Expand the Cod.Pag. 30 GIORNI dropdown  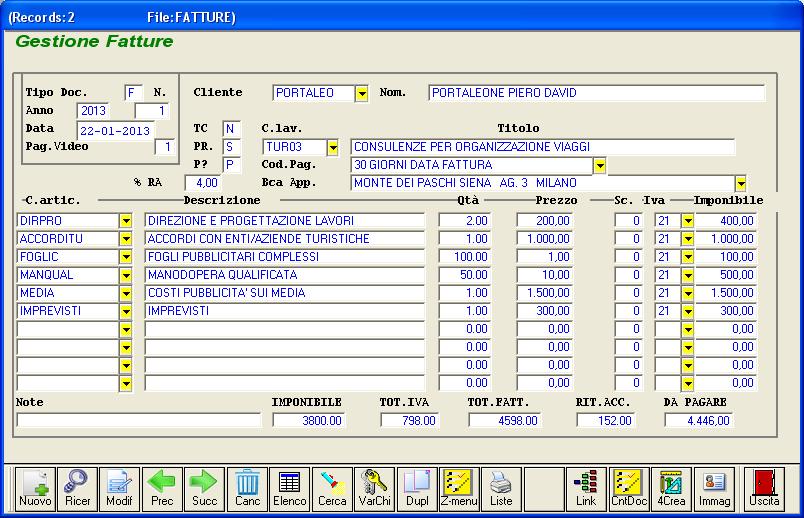click(x=599, y=166)
